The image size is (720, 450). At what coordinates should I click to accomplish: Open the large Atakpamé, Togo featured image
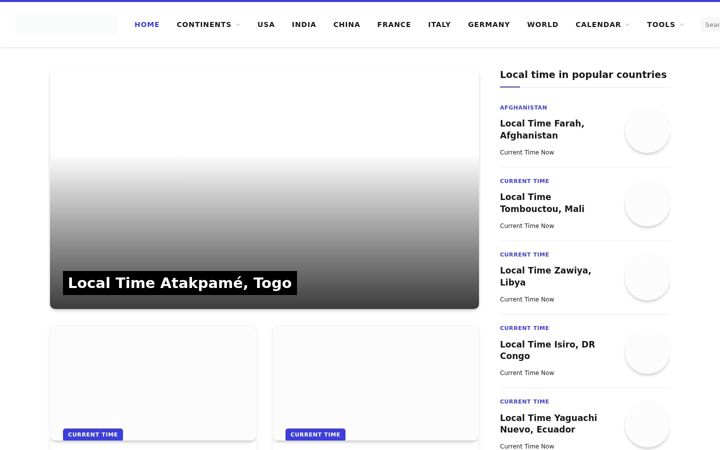(264, 189)
